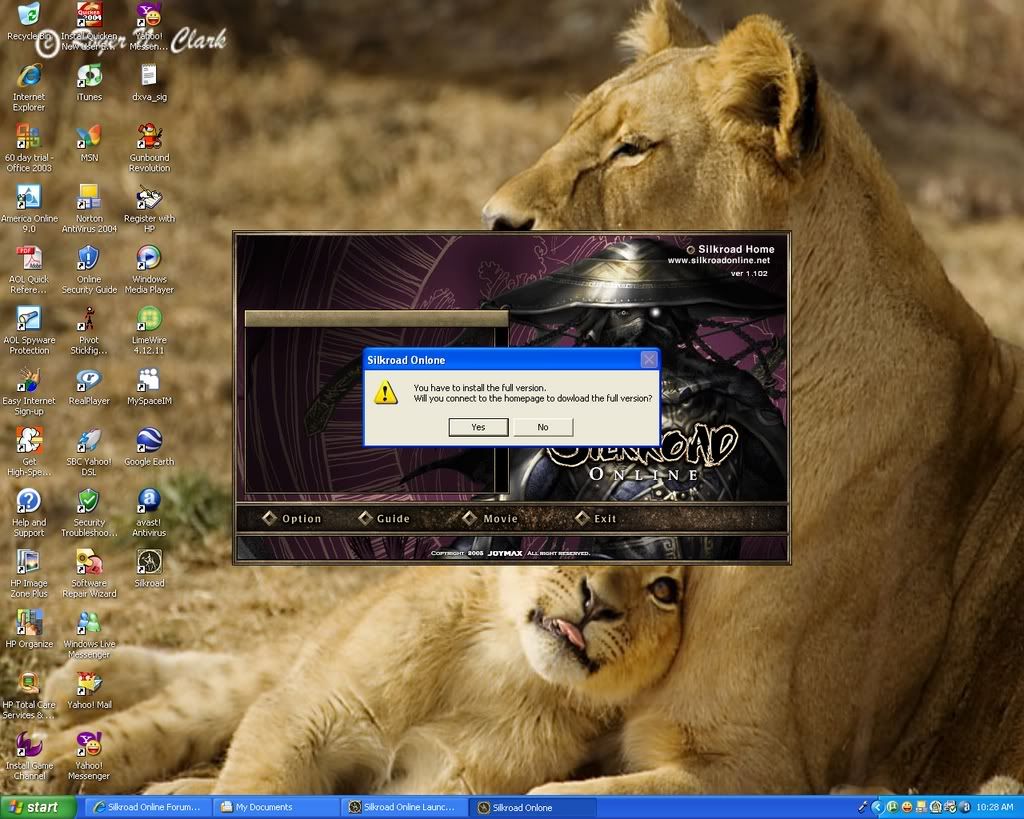Close the Silkroad Onlone dialog box
This screenshot has height=819, width=1024.
tap(648, 359)
